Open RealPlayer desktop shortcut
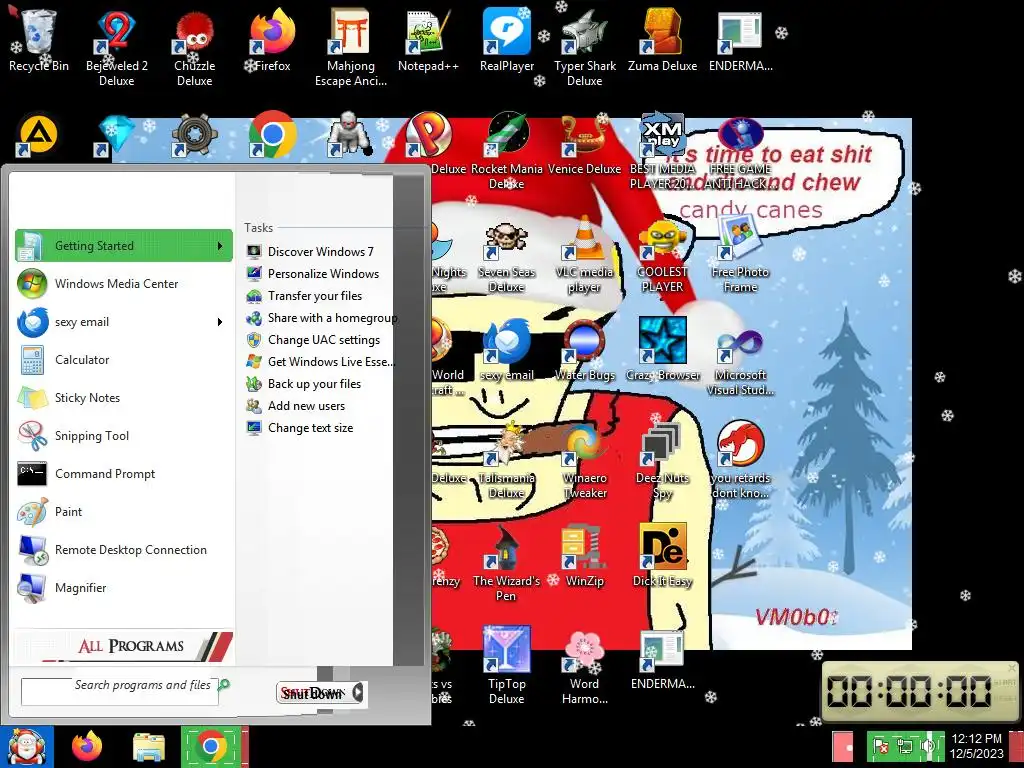 tap(507, 40)
